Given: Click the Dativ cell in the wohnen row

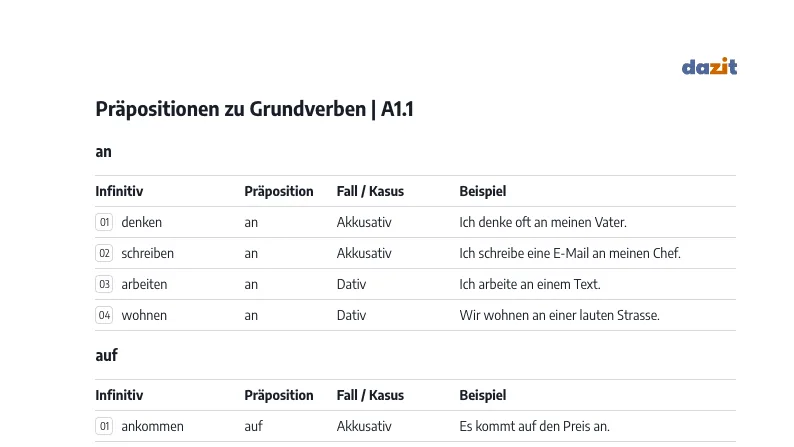Looking at the screenshot, I should click(x=351, y=315).
